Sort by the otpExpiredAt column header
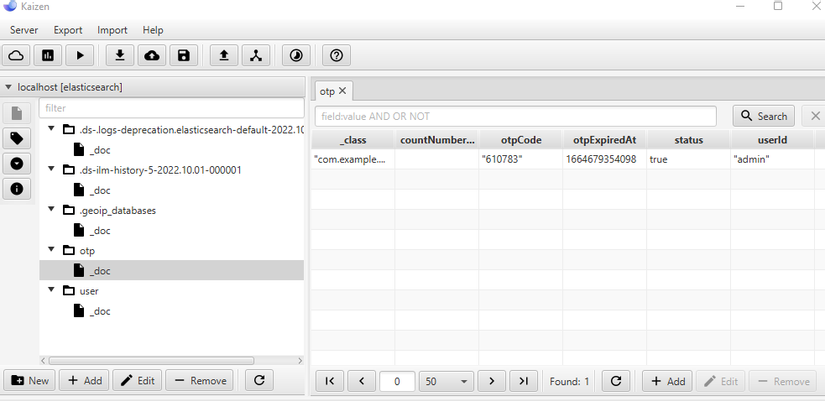Image resolution: width=825 pixels, height=401 pixels. pyautogui.click(x=605, y=140)
